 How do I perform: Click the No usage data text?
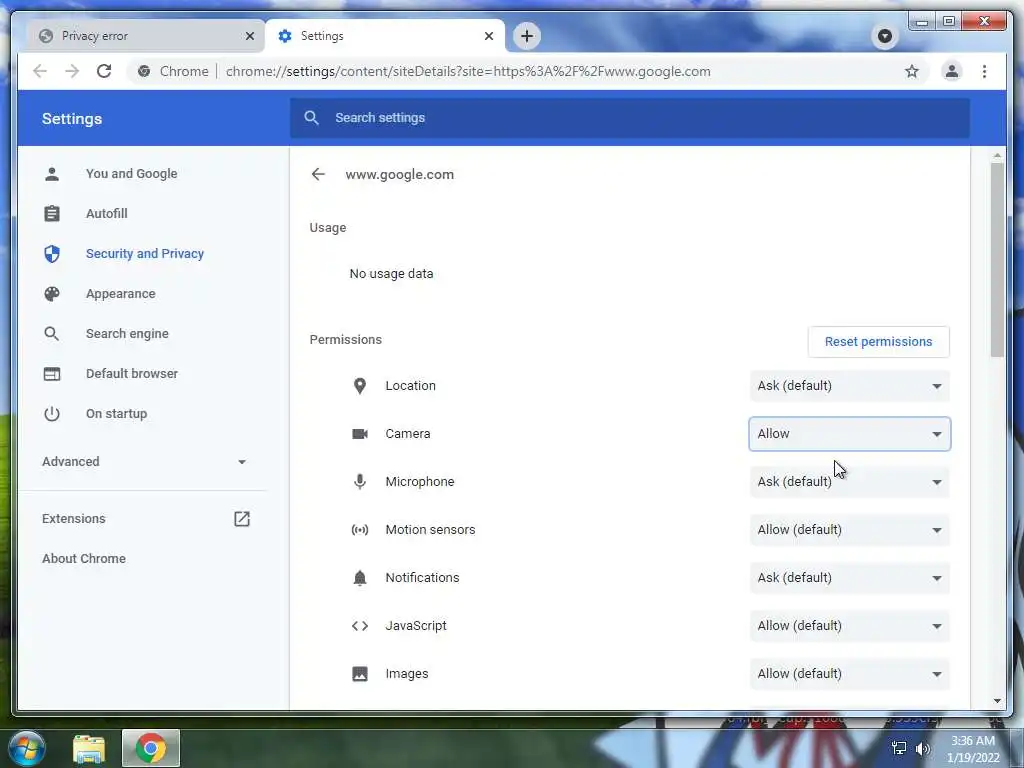click(x=391, y=274)
